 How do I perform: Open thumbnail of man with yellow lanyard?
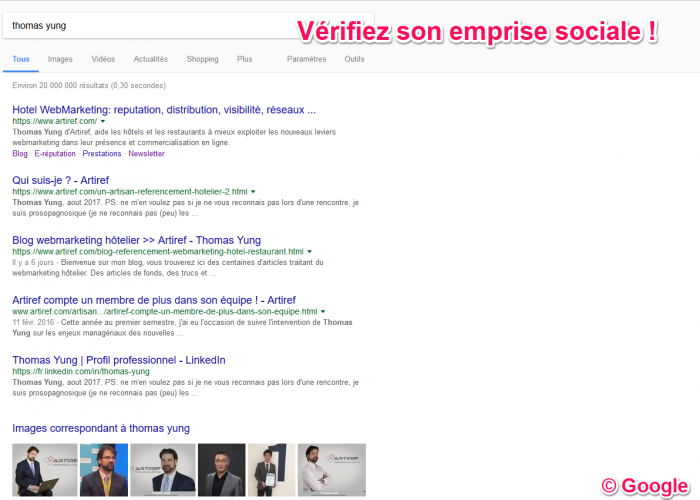click(104, 470)
